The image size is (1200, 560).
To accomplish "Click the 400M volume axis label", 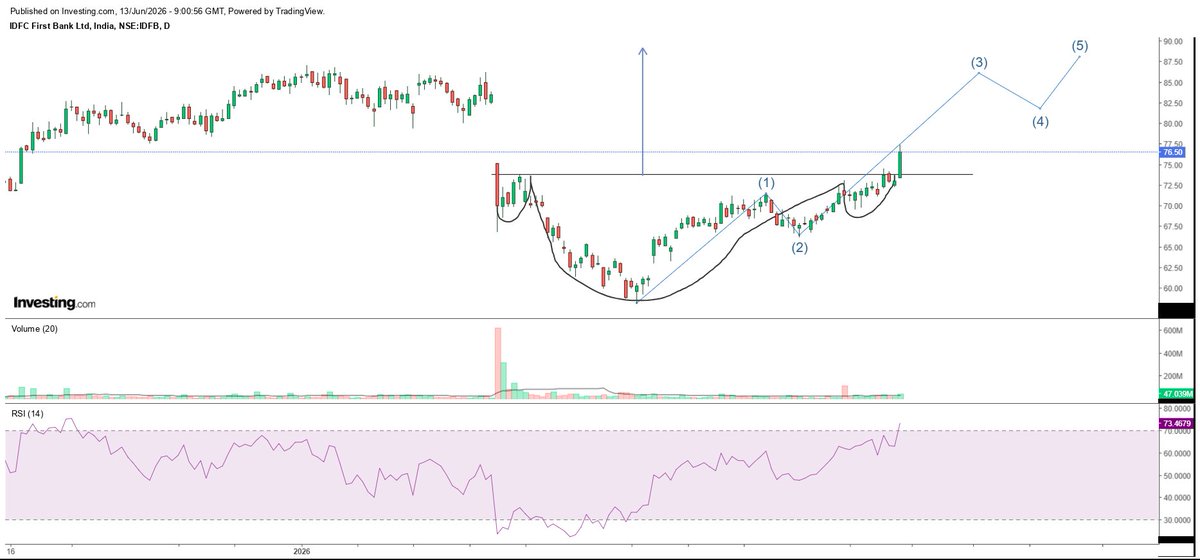I will point(1171,355).
